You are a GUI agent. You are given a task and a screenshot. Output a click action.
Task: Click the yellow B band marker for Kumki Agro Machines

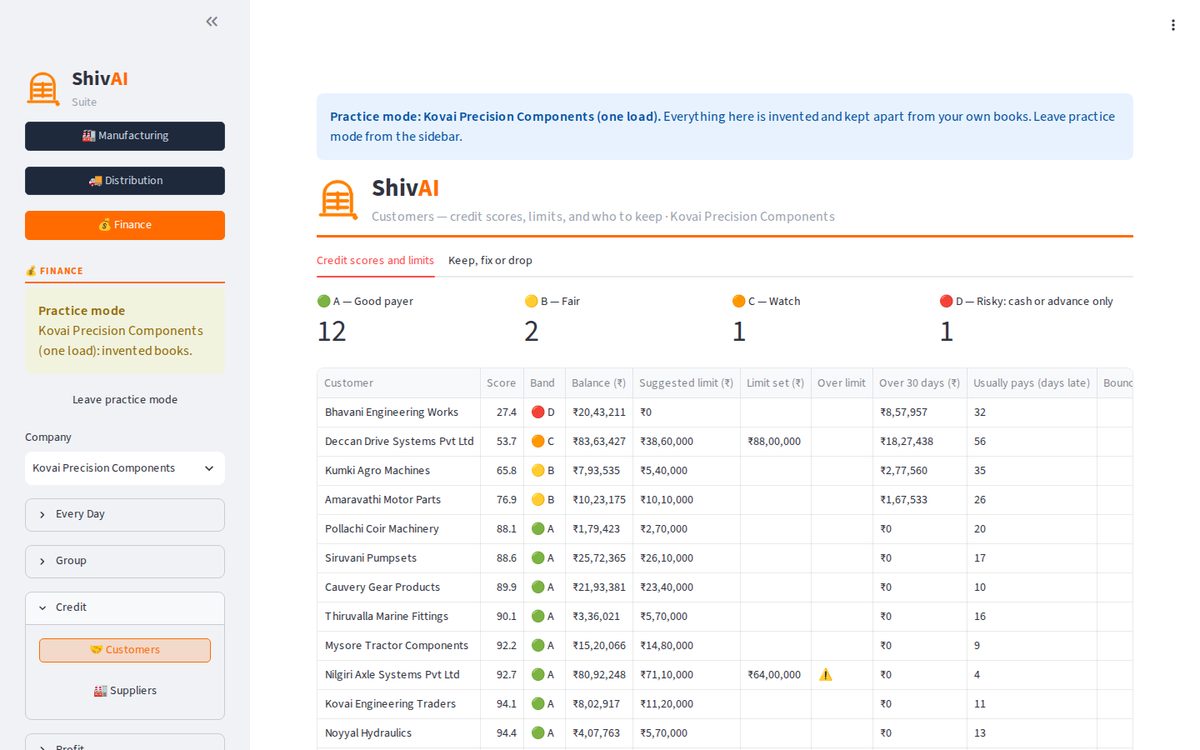coord(538,470)
